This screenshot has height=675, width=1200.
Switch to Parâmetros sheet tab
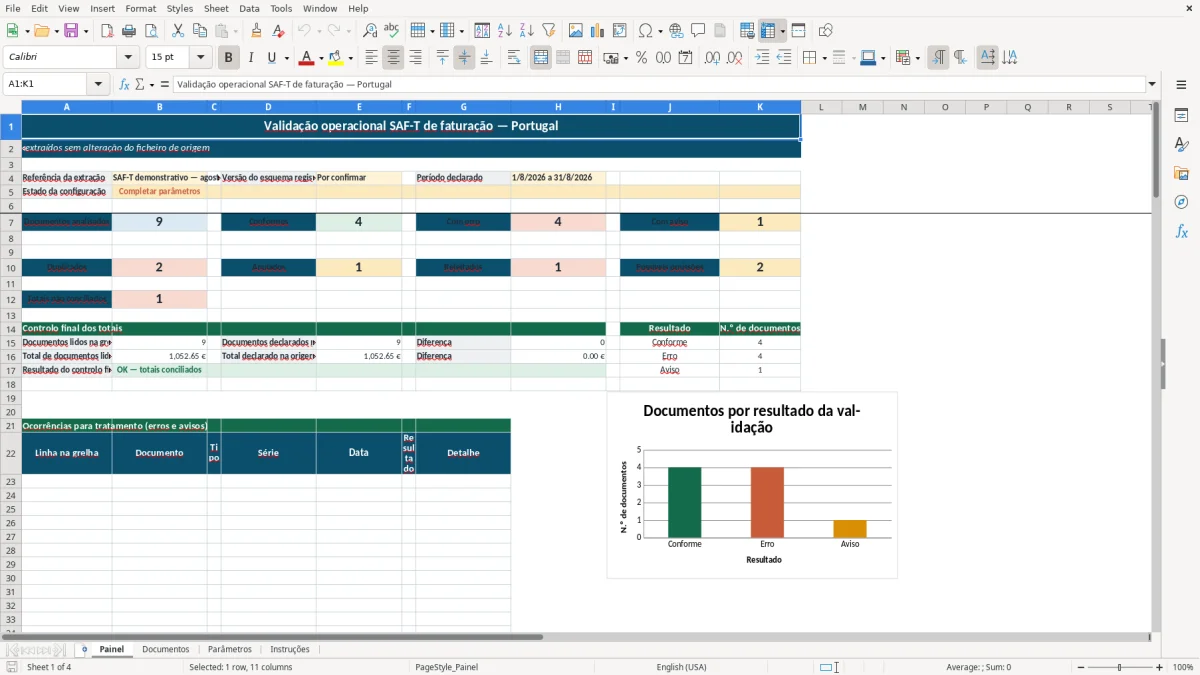pos(230,649)
